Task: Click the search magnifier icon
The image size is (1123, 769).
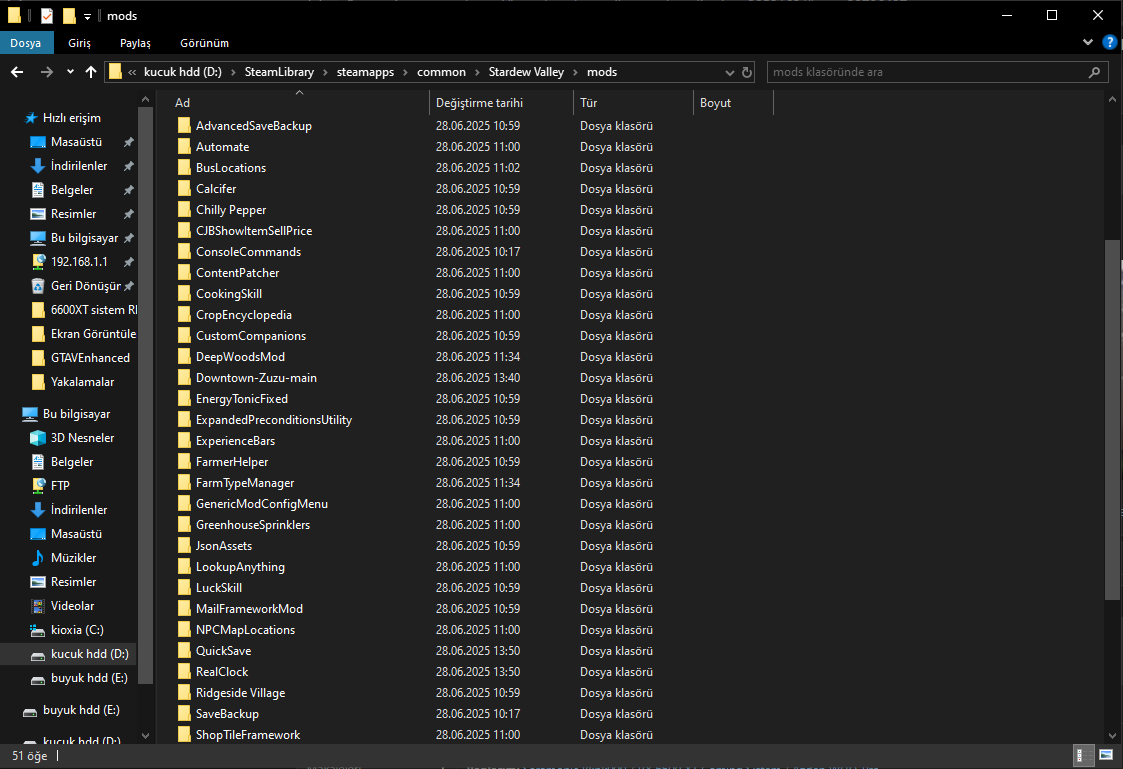Action: click(1094, 72)
